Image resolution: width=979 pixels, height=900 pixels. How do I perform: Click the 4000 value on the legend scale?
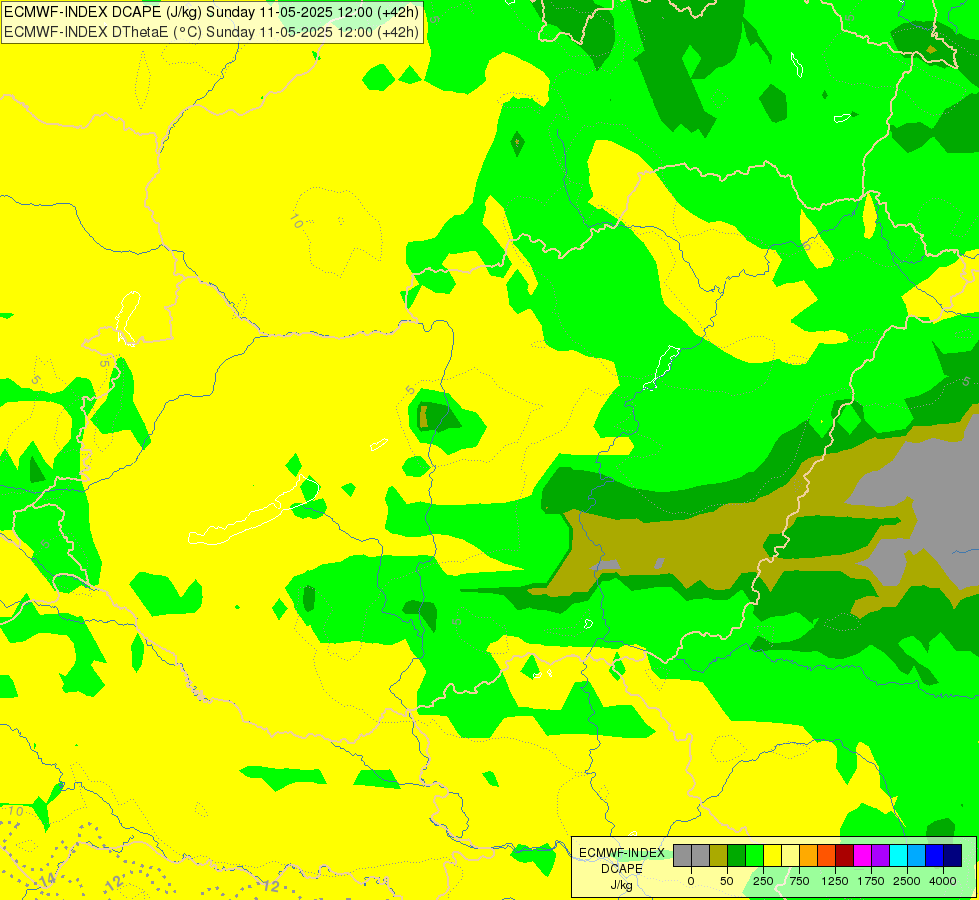pyautogui.click(x=943, y=881)
